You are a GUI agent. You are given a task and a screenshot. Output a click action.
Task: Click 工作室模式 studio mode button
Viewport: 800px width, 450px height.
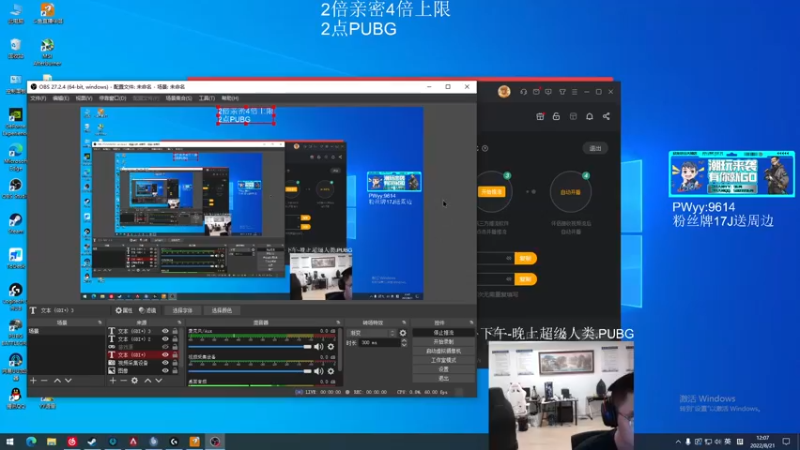click(443, 360)
